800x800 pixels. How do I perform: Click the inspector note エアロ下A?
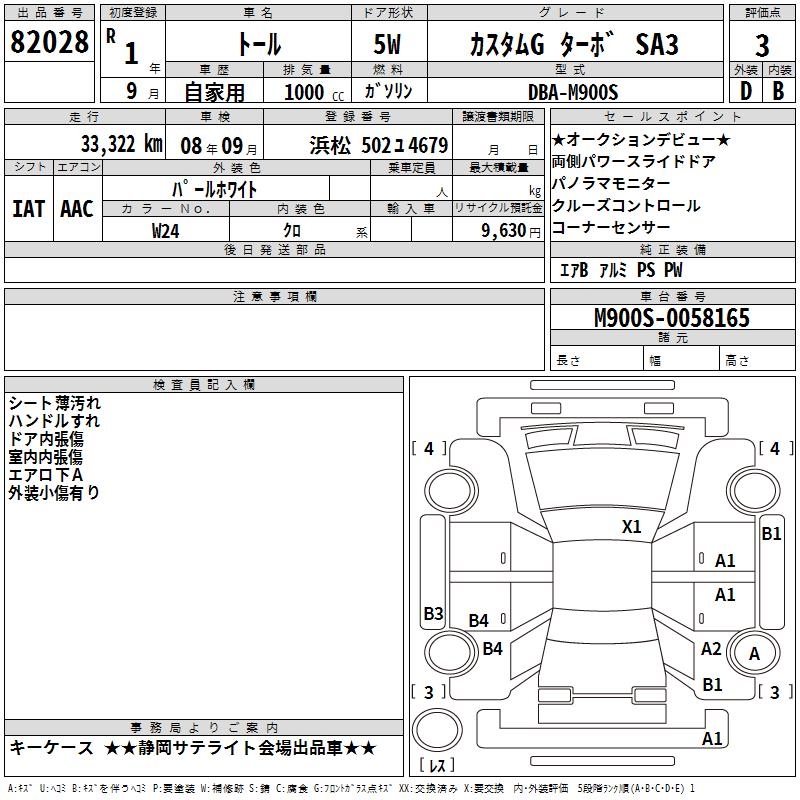tap(45, 474)
